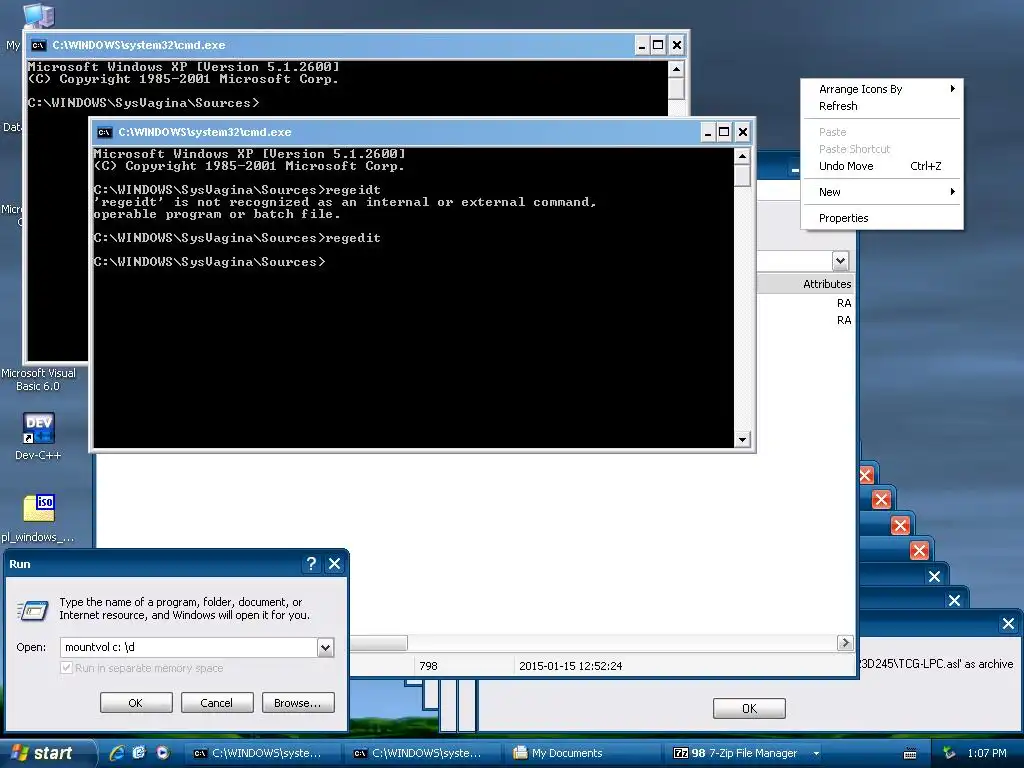Click Attributes column header in 7-Zip

coord(806,284)
